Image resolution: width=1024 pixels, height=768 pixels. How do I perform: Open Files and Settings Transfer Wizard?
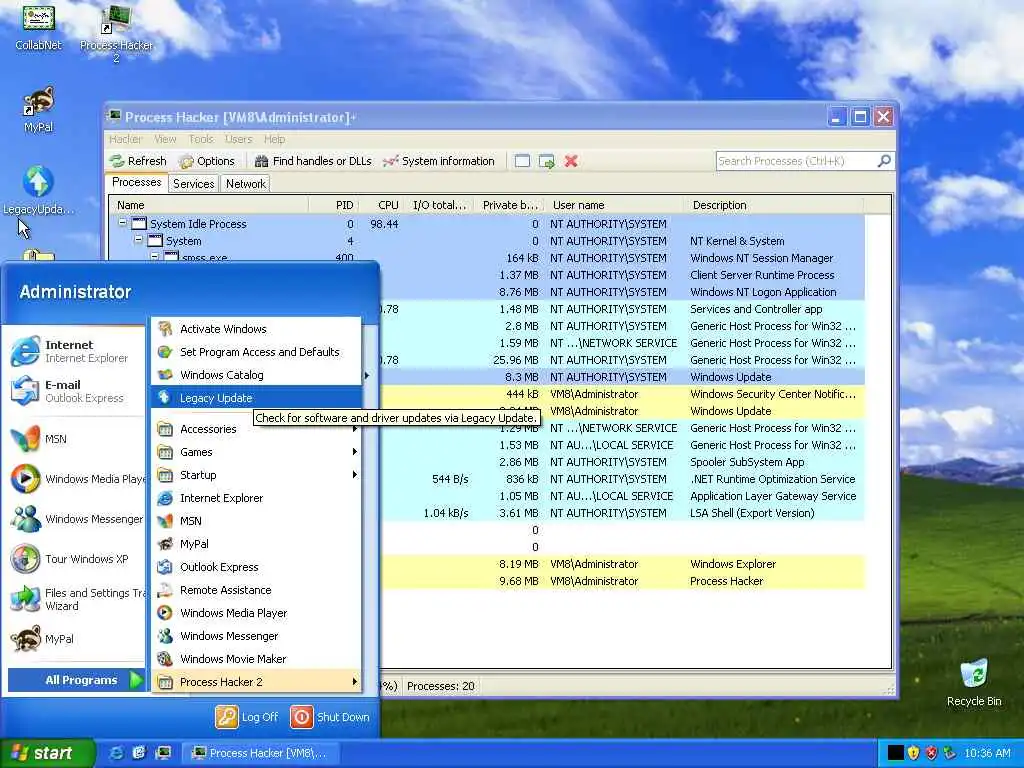coord(75,599)
